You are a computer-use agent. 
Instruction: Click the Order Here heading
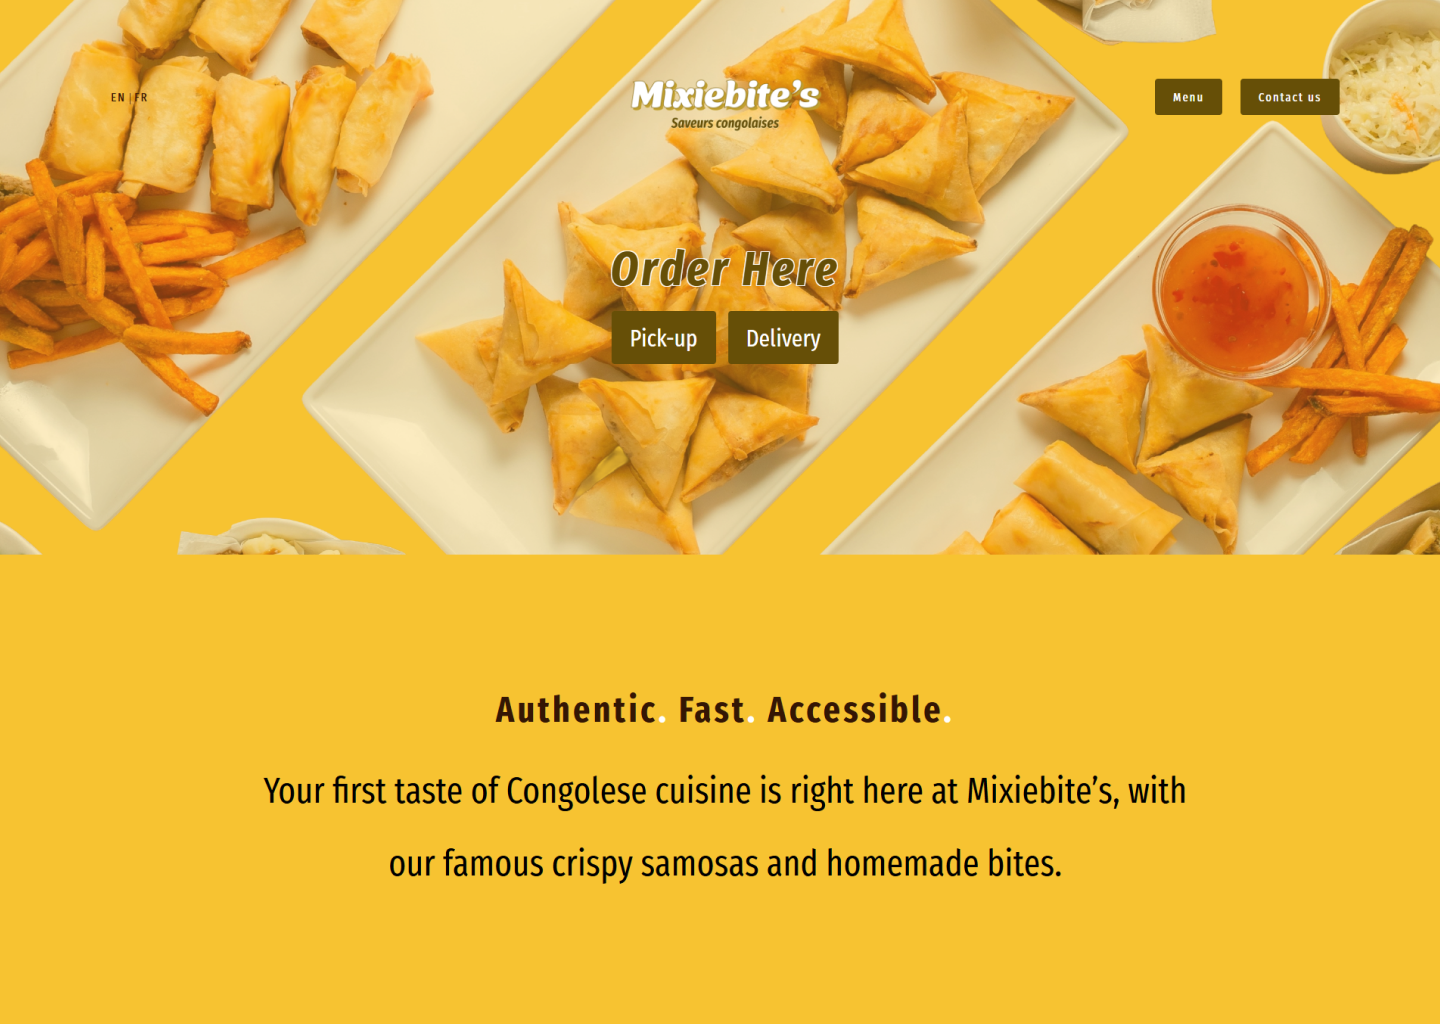(x=724, y=269)
